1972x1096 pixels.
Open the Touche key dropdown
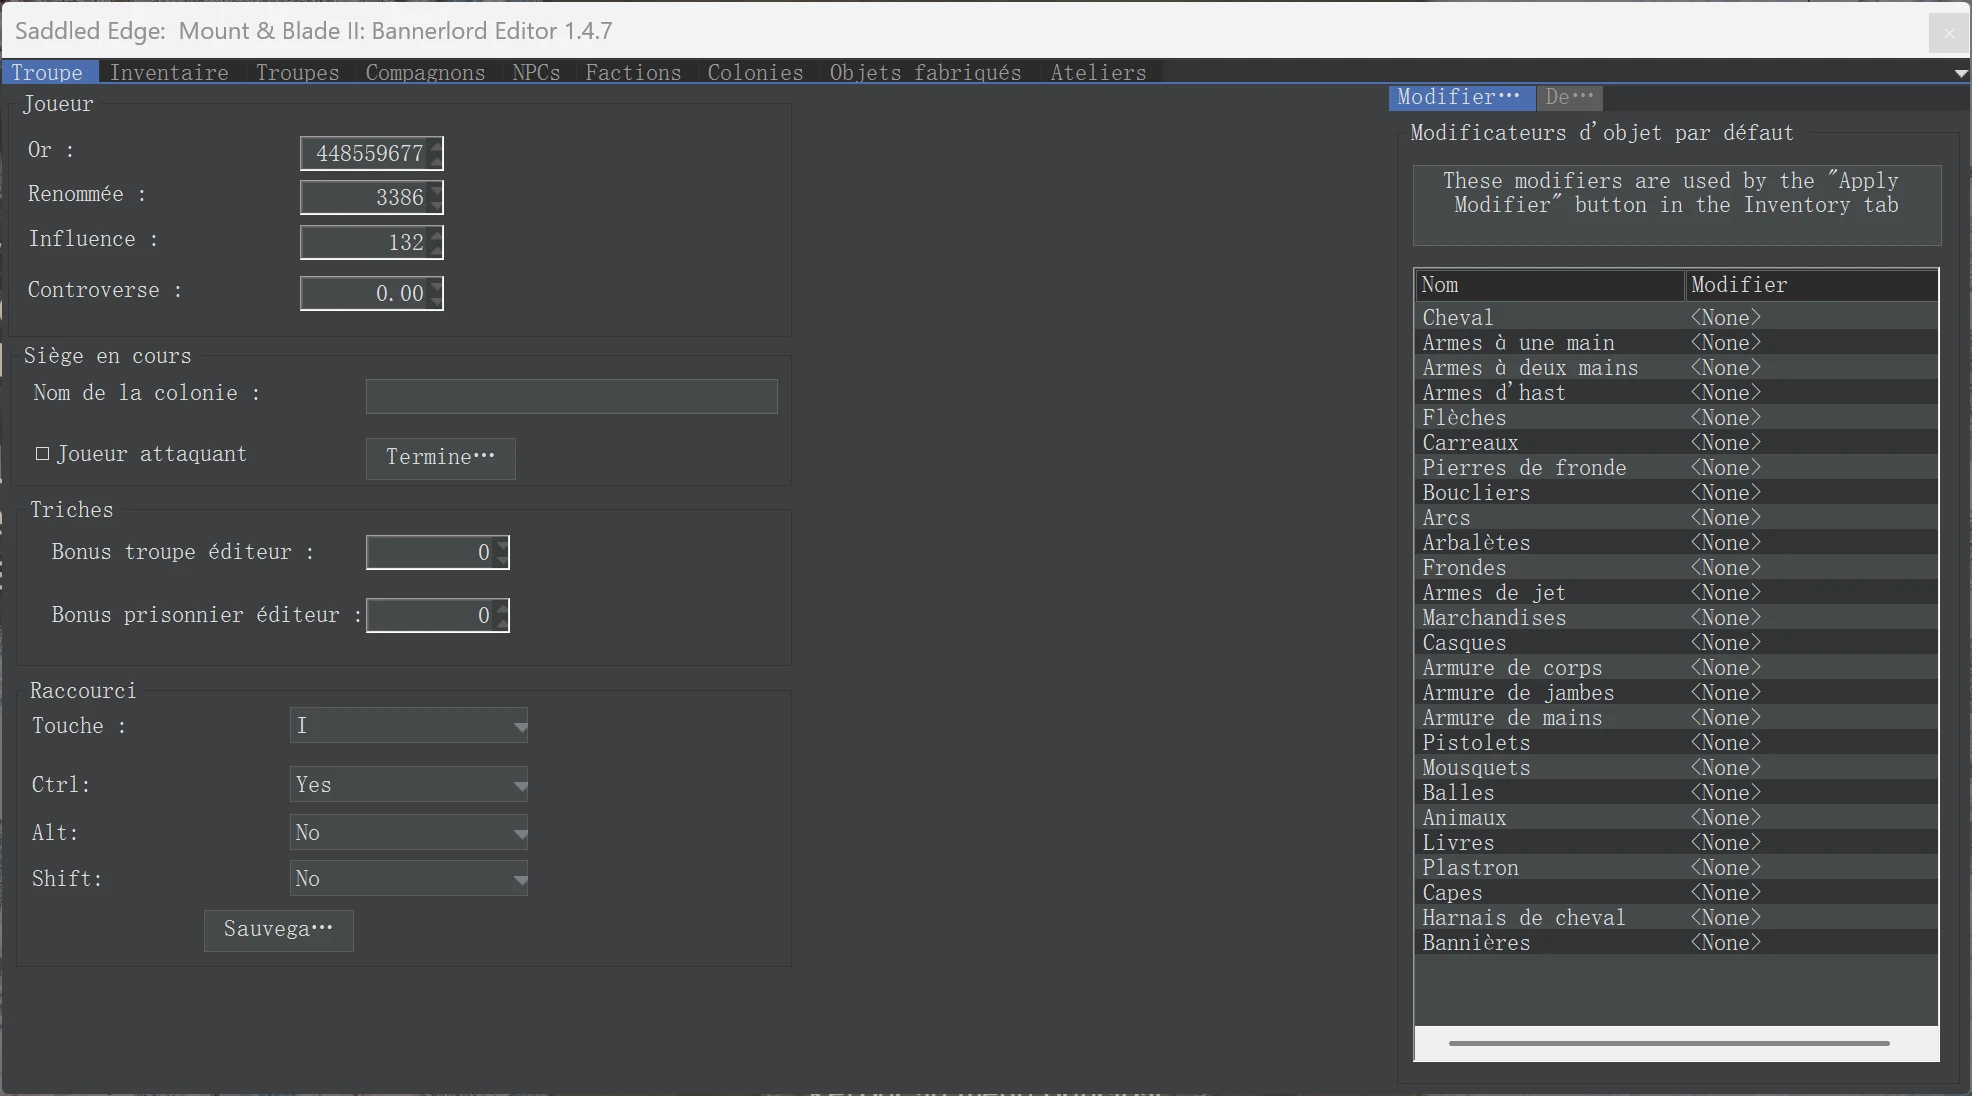[409, 726]
